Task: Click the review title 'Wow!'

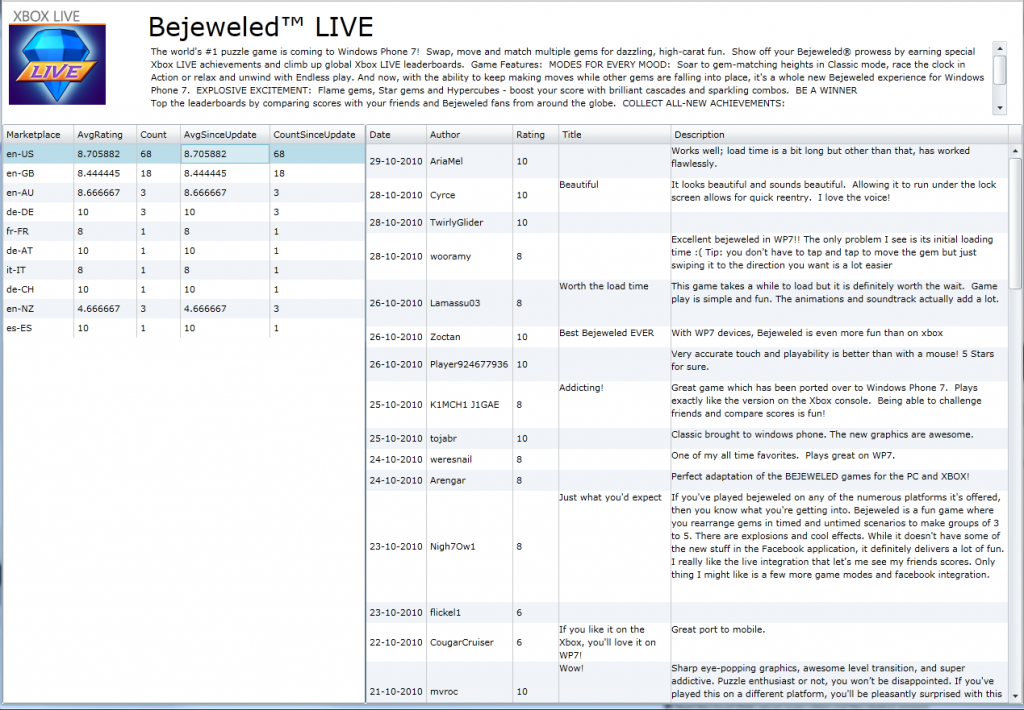Action: click(x=571, y=668)
